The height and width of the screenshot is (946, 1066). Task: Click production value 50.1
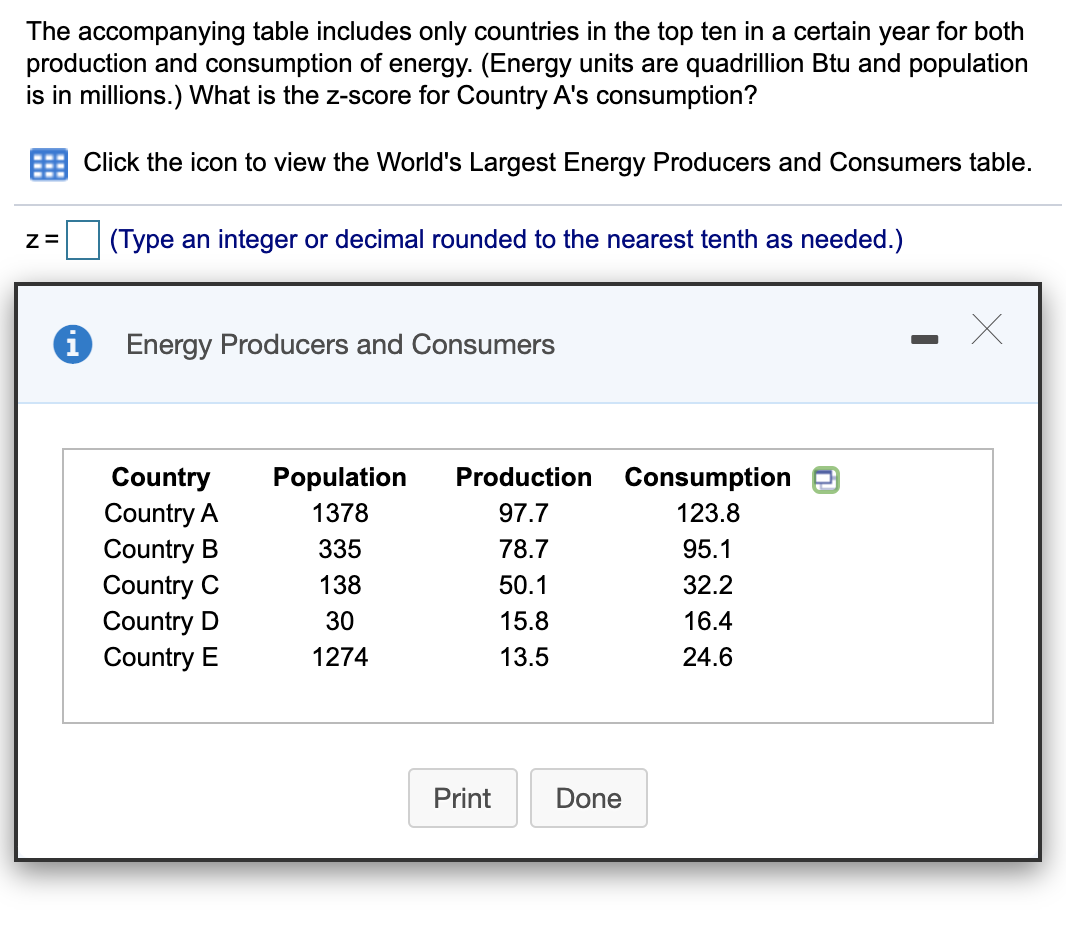click(x=523, y=586)
